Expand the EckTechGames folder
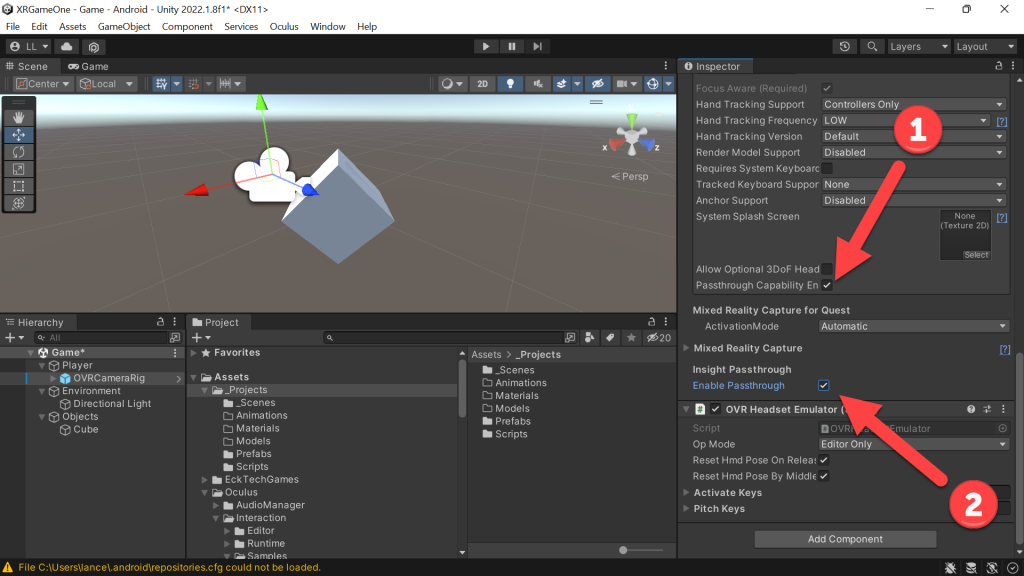The width and height of the screenshot is (1024, 576). coord(205,480)
